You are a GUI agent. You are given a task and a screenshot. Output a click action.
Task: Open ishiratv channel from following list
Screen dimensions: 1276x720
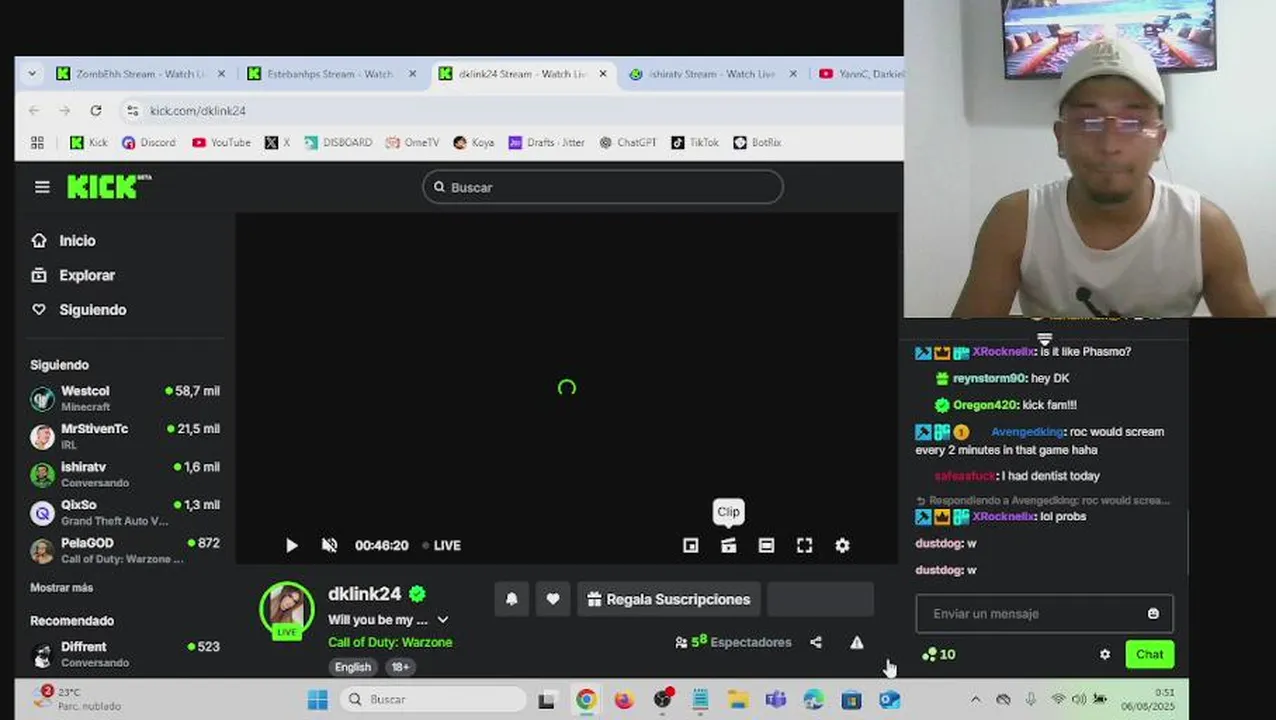click(125, 474)
